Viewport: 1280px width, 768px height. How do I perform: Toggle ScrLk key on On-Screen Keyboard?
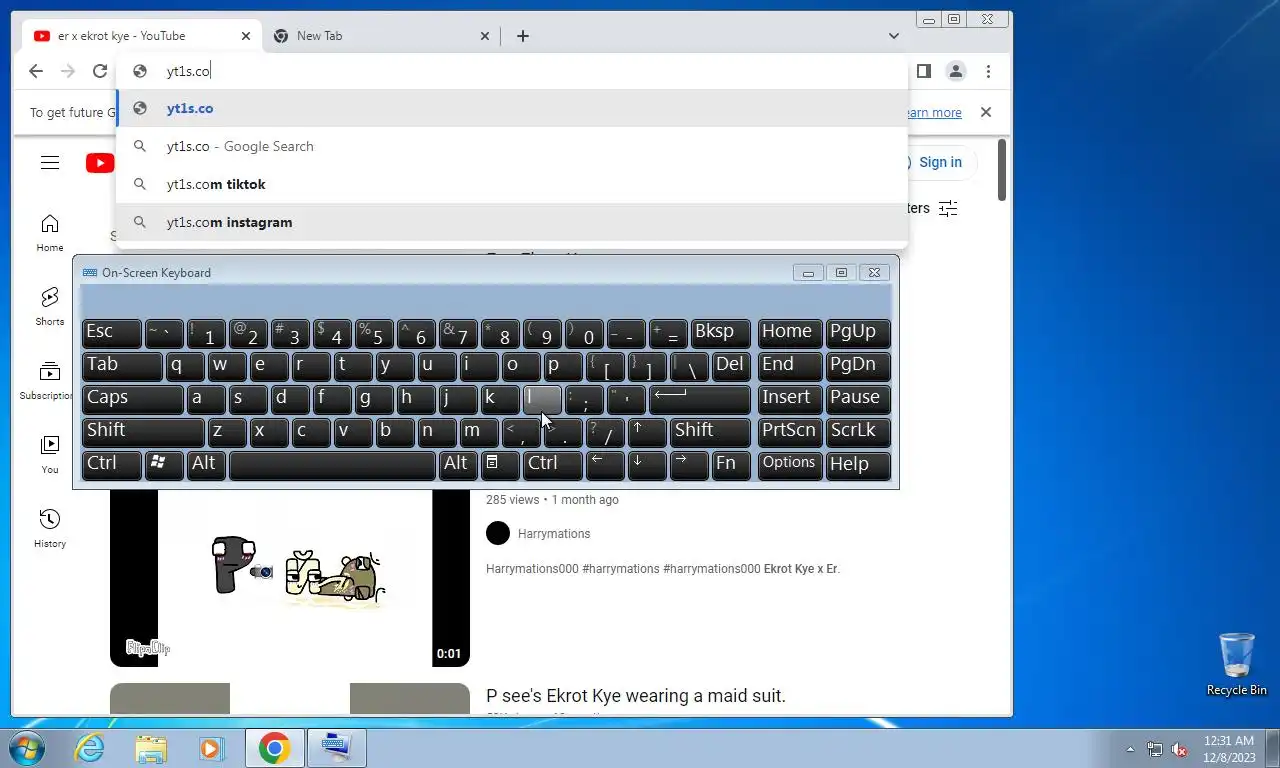tap(858, 431)
